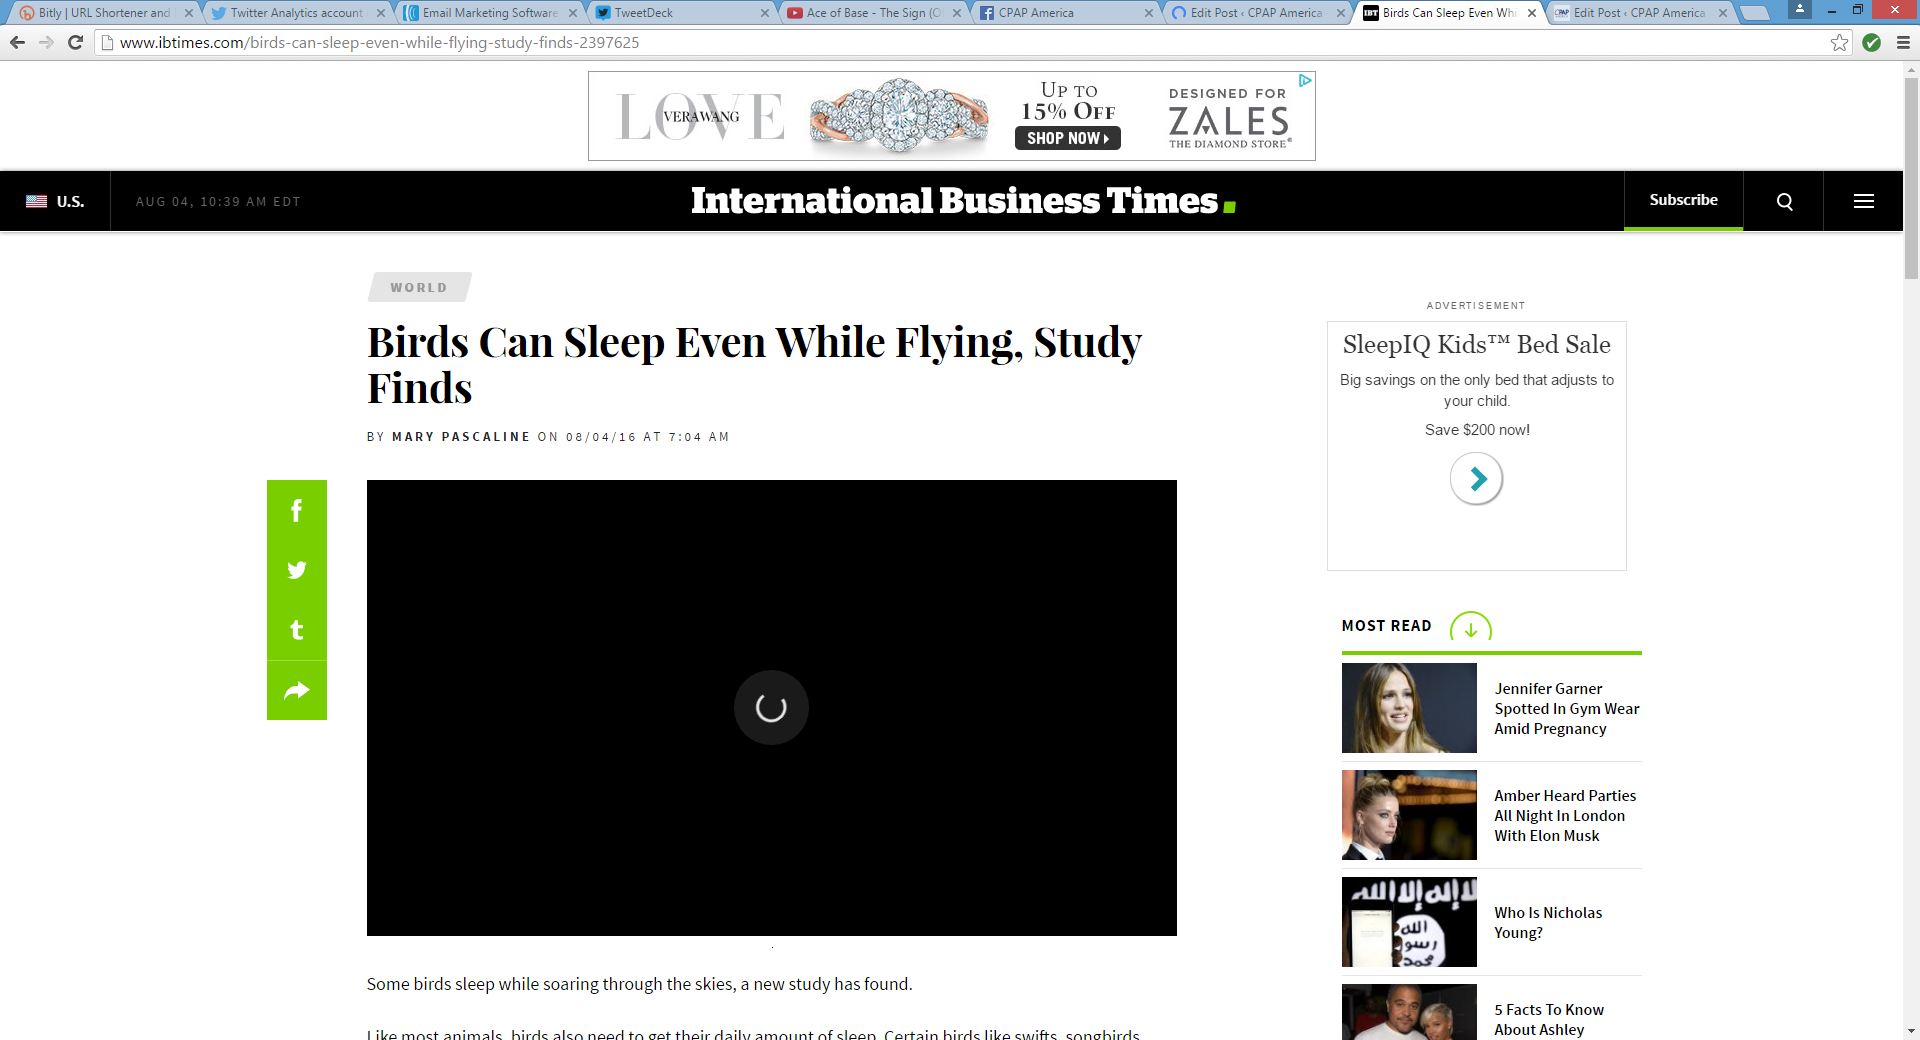1920x1040 pixels.
Task: Open author Mary Pascaline link
Action: 461,437
